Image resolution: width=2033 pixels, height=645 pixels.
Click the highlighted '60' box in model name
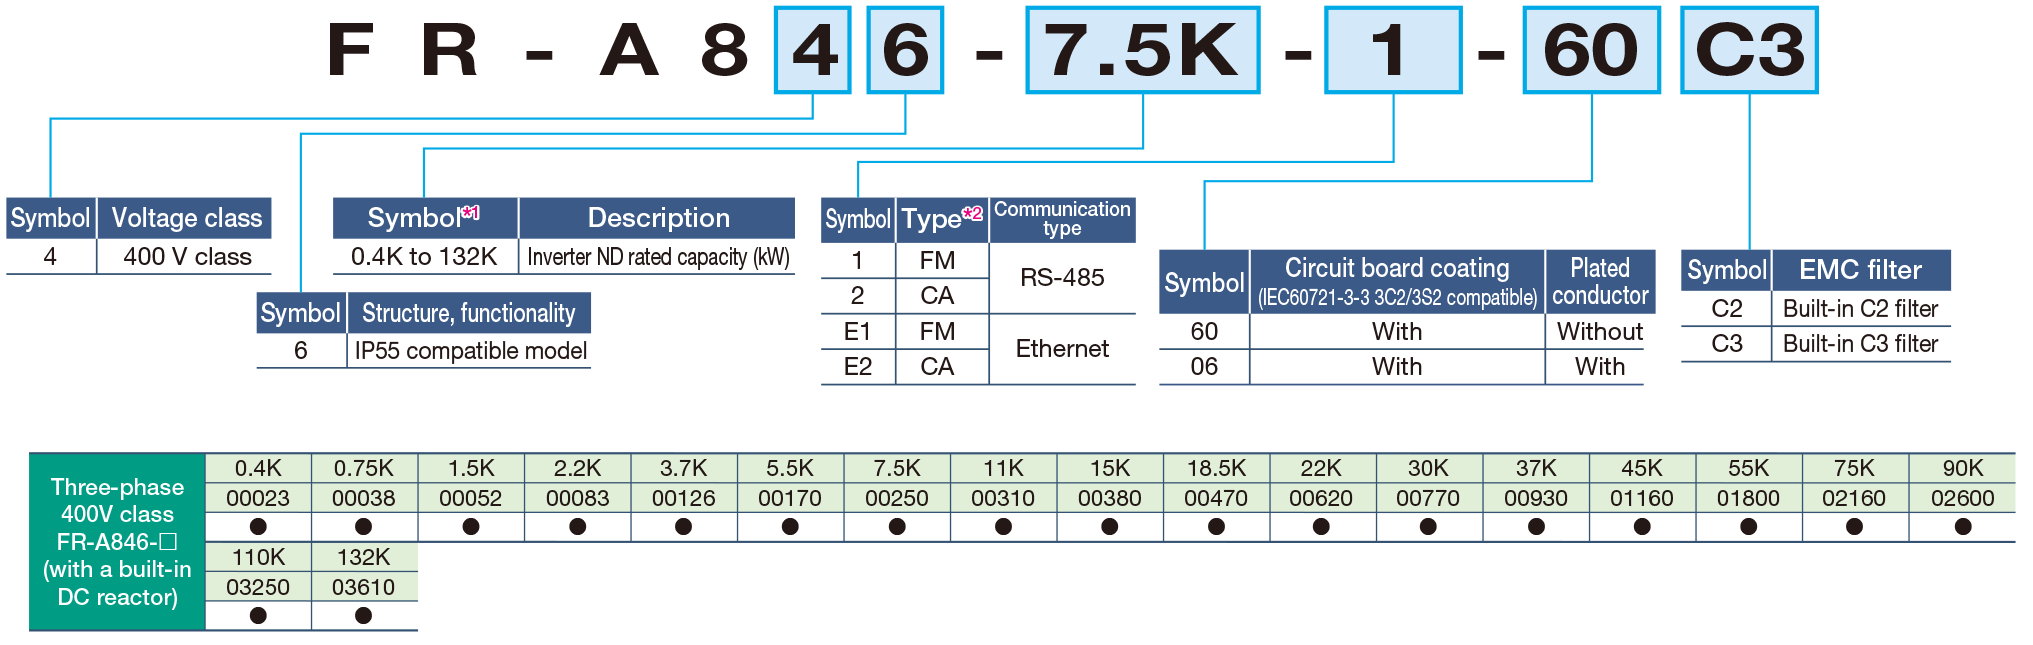pos(1591,50)
